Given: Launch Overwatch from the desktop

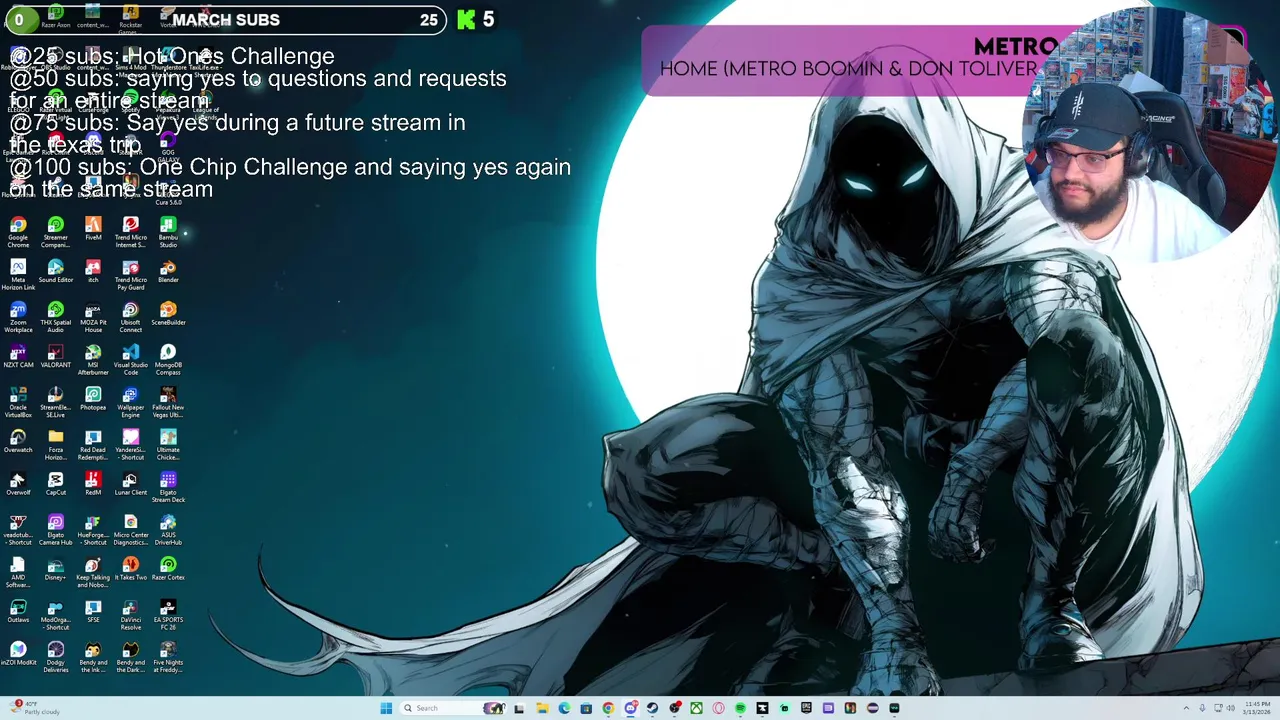Looking at the screenshot, I should (18, 441).
